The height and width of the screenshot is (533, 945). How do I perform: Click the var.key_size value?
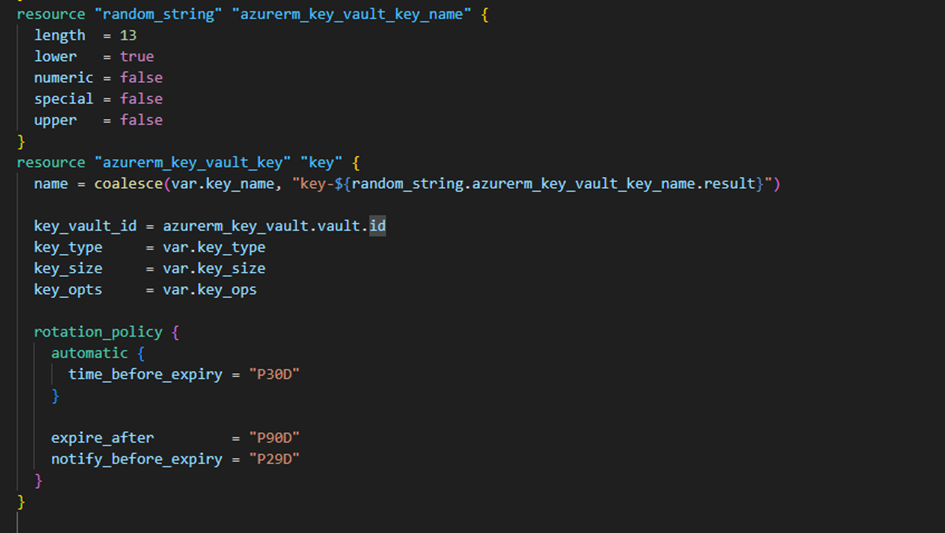pos(214,268)
